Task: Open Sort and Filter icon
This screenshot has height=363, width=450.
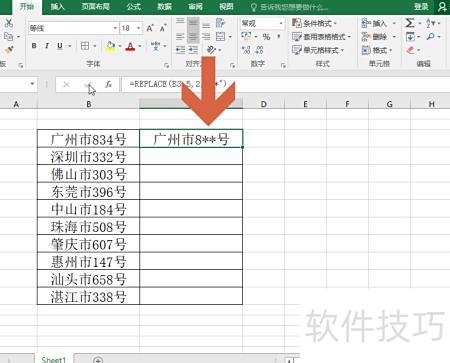Action: tap(431, 23)
